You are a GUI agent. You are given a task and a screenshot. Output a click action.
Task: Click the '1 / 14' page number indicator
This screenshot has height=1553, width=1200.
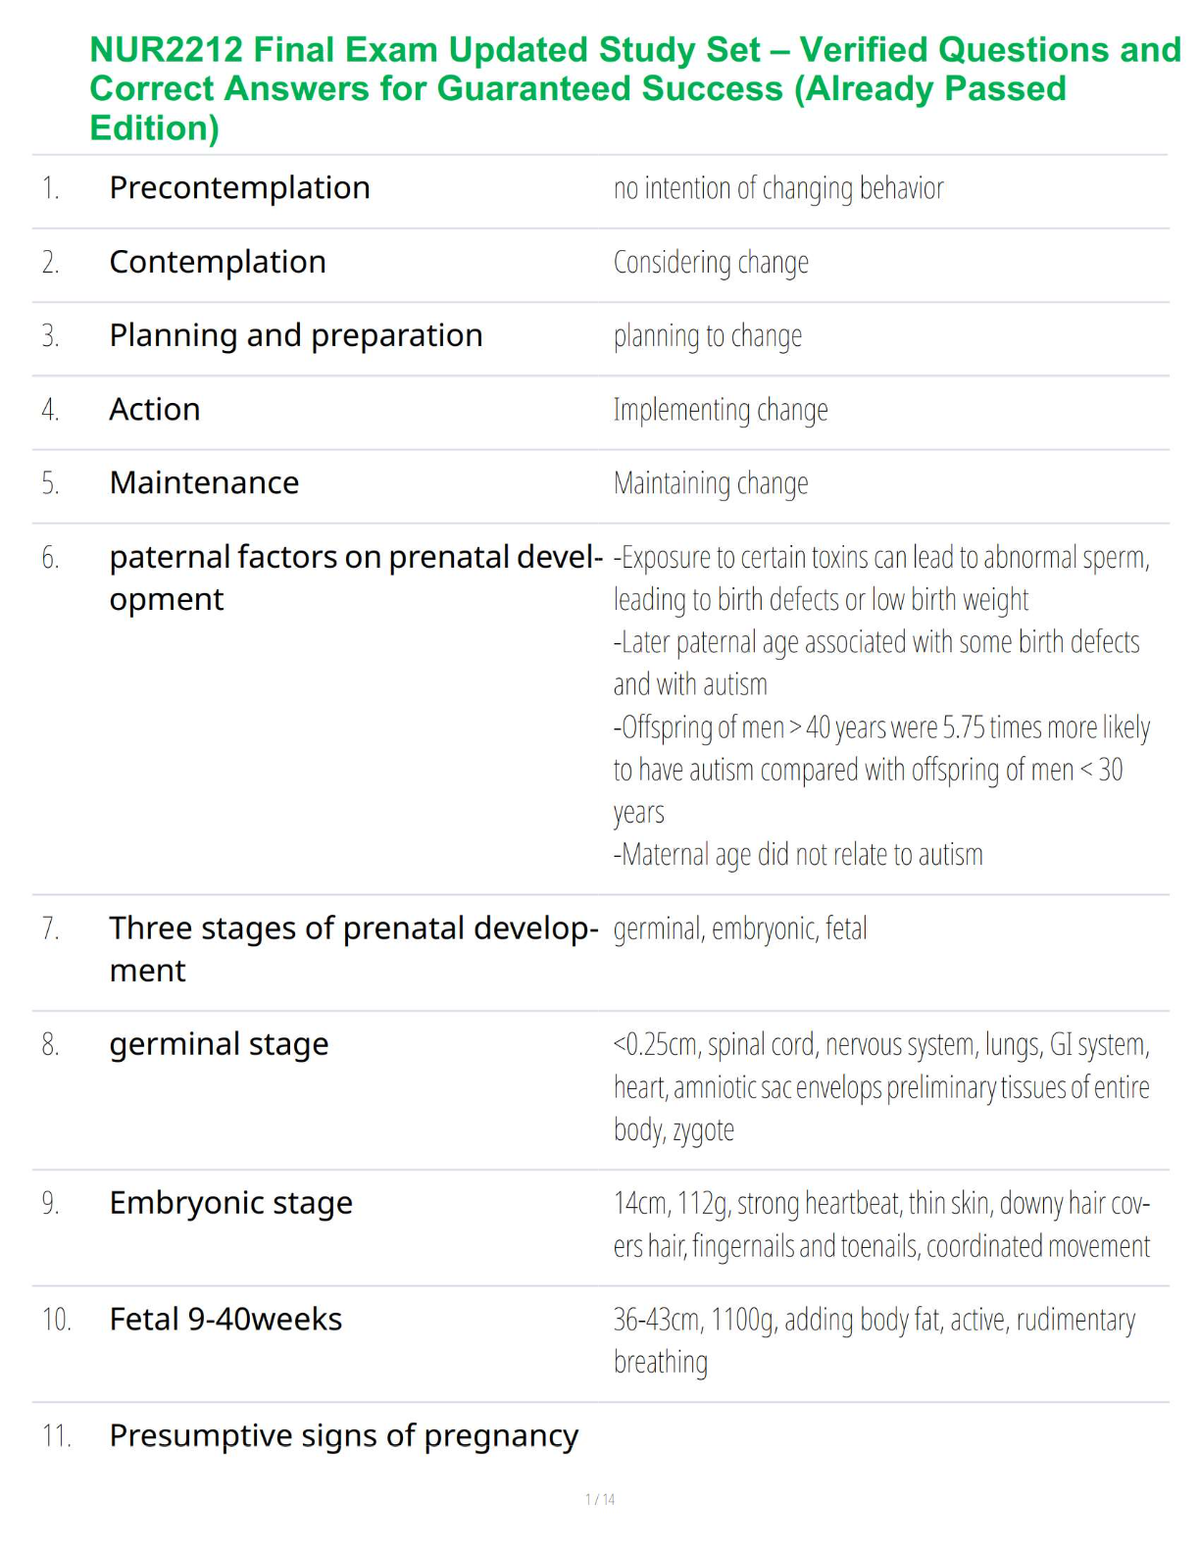600,1499
